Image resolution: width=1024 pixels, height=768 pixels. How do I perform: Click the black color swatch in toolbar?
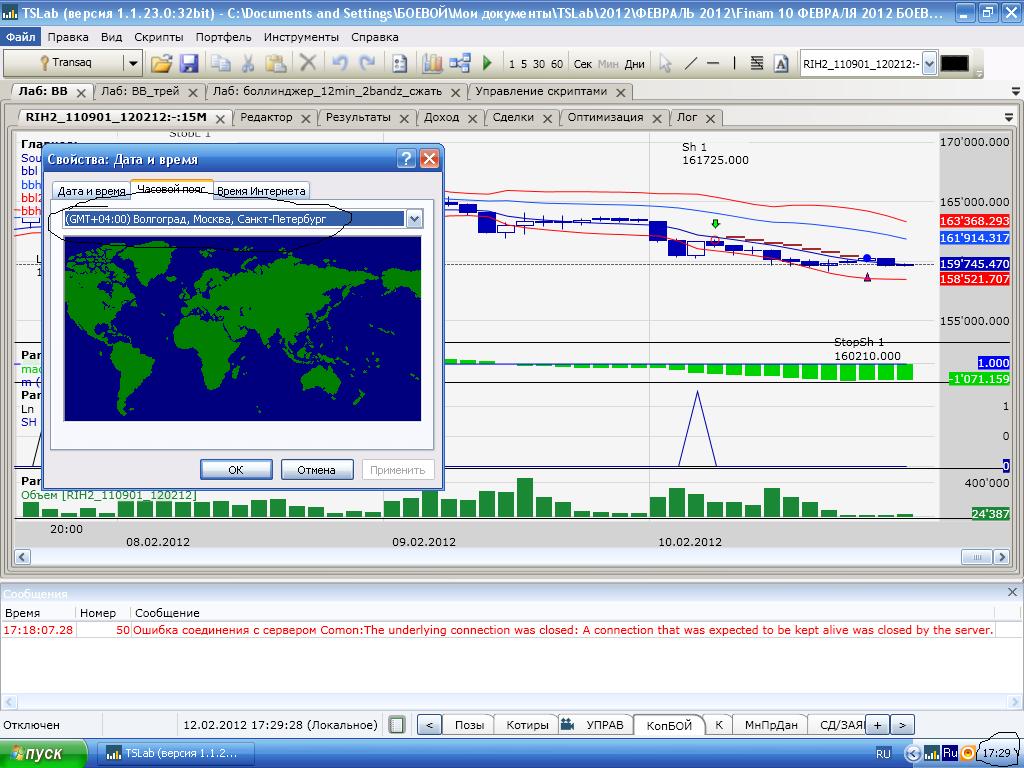[x=955, y=63]
